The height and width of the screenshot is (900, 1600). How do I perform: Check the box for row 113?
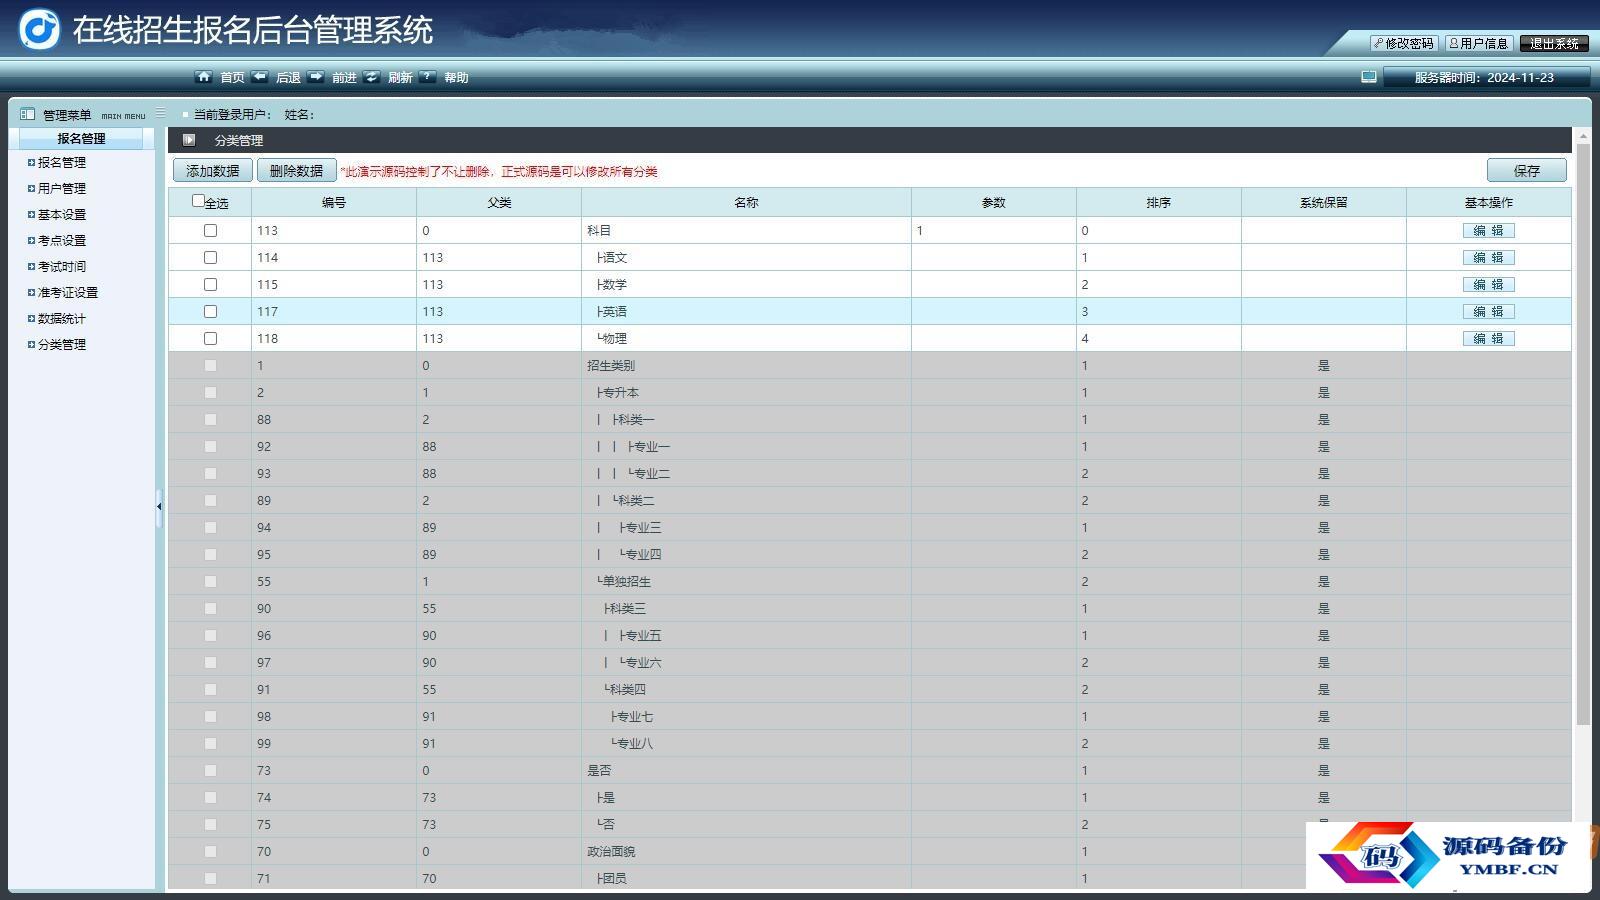pyautogui.click(x=210, y=230)
